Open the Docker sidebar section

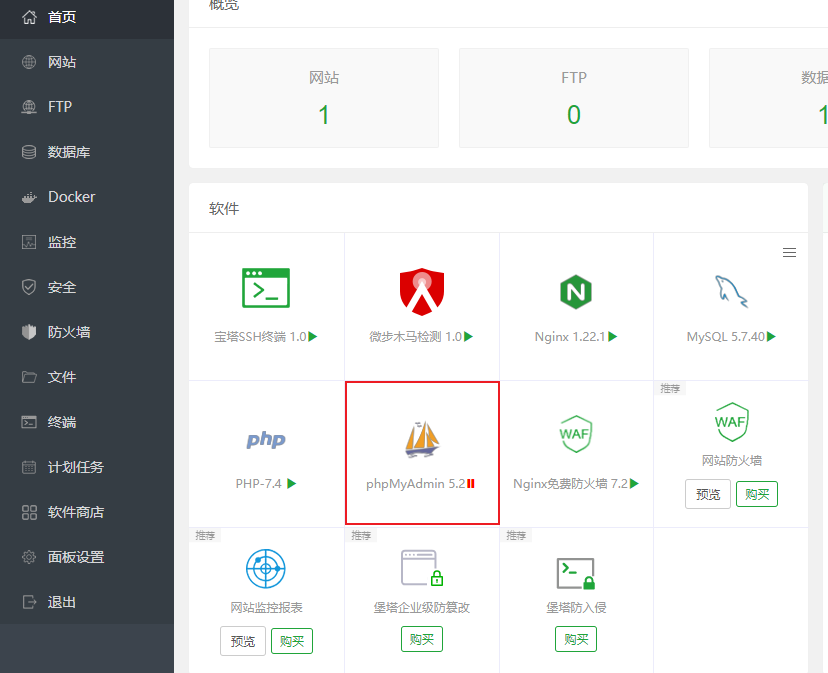(x=87, y=197)
